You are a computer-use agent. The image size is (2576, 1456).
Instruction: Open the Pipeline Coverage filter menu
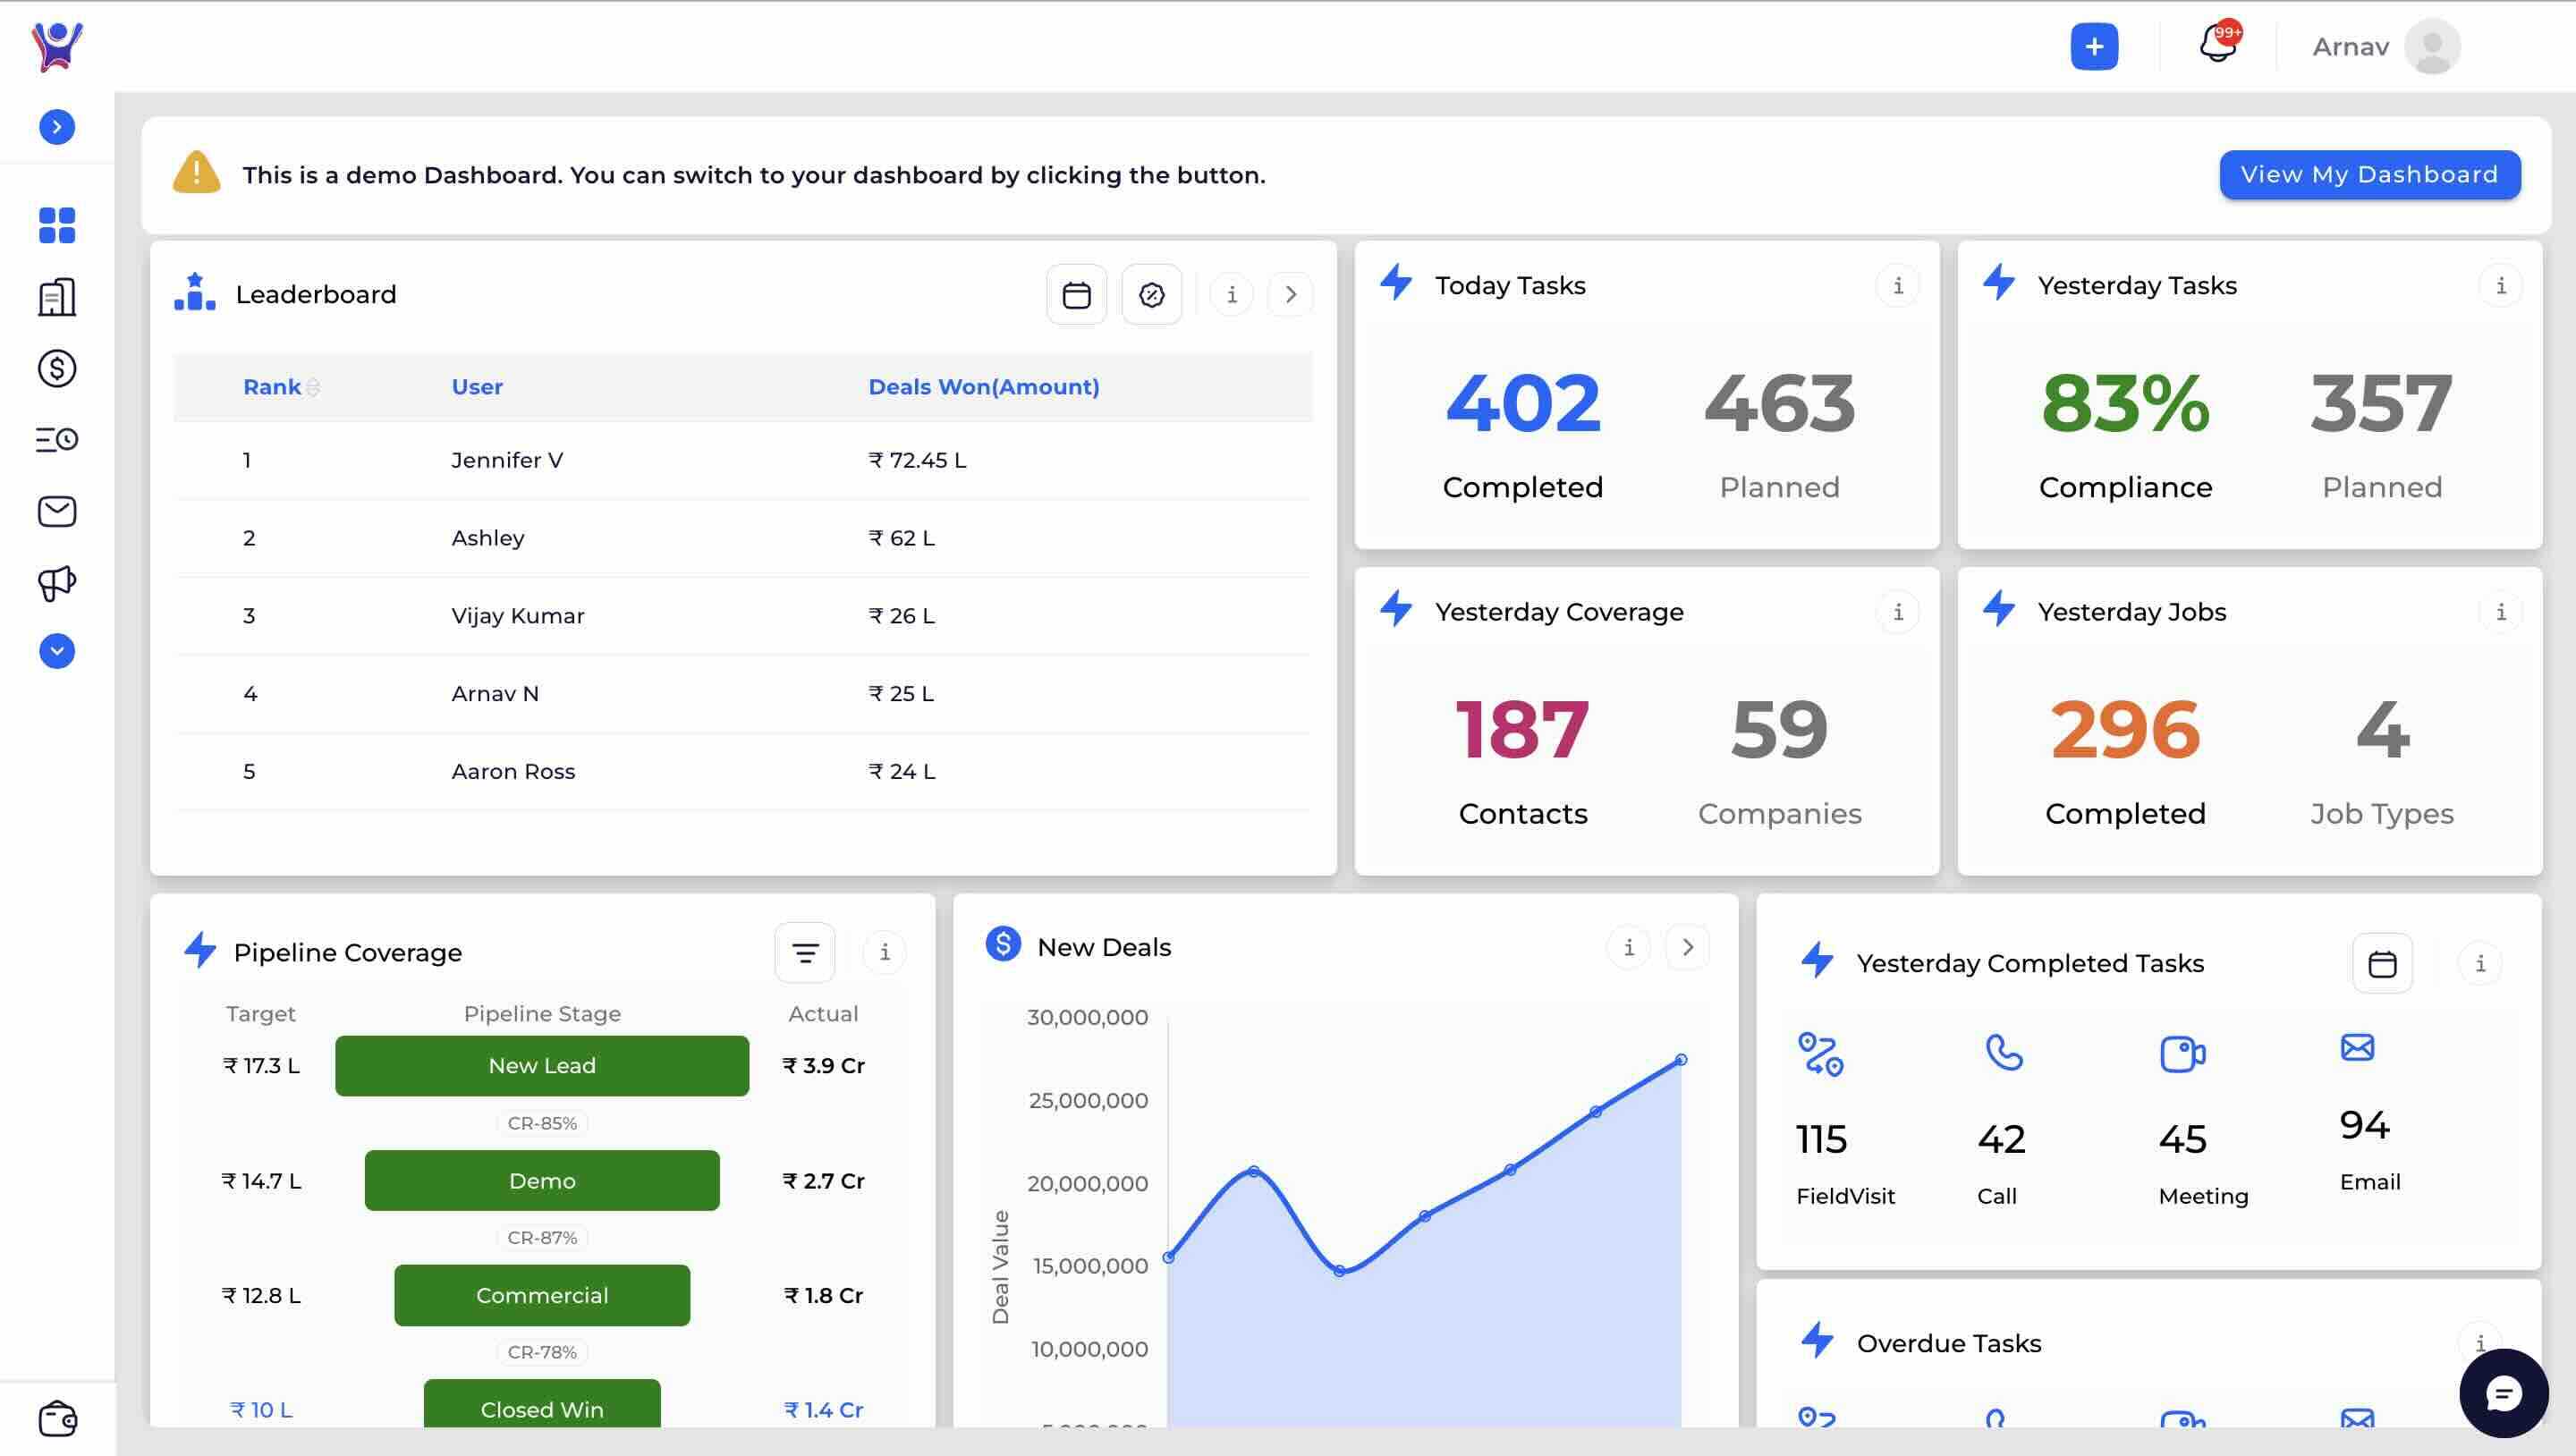(x=804, y=952)
